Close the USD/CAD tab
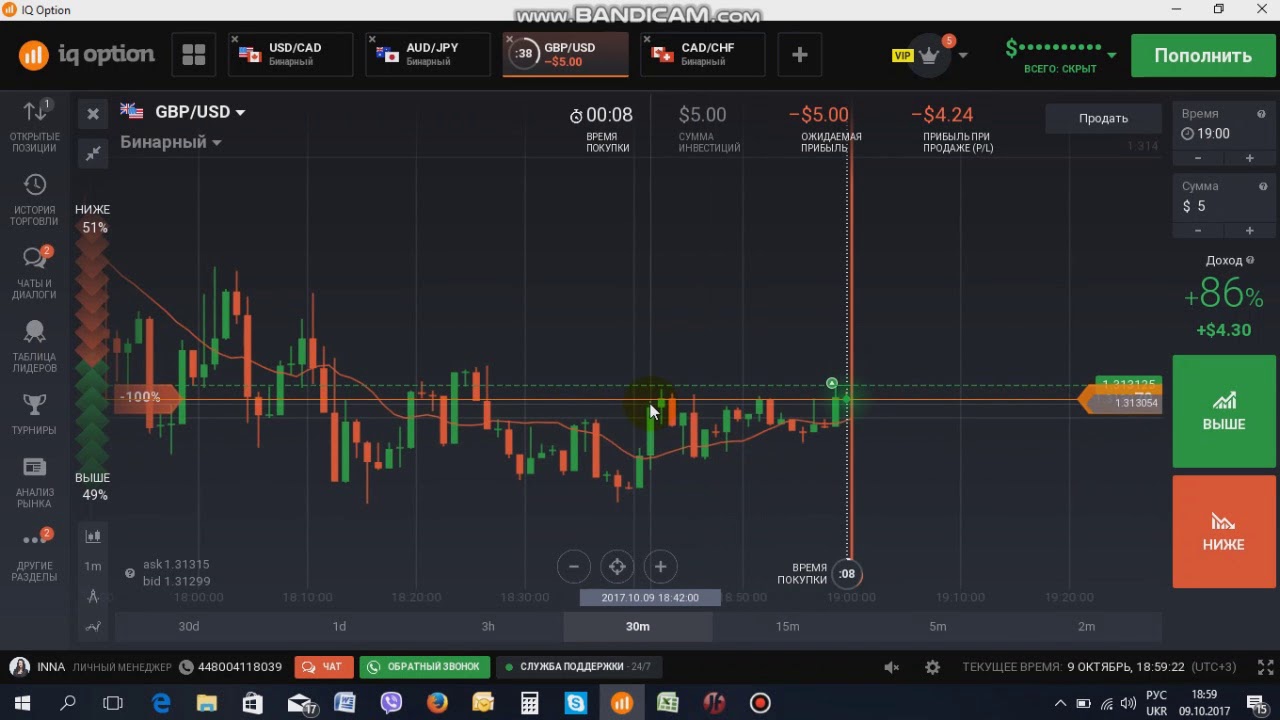Image resolution: width=1280 pixels, height=720 pixels. pyautogui.click(x=235, y=40)
